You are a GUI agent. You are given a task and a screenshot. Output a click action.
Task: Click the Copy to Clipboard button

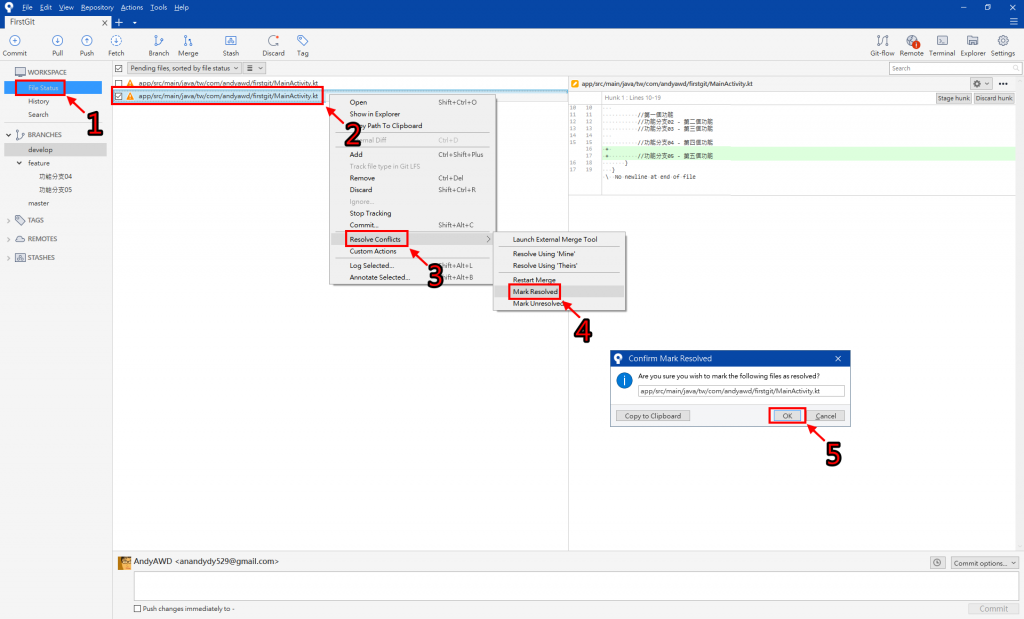[x=652, y=416]
